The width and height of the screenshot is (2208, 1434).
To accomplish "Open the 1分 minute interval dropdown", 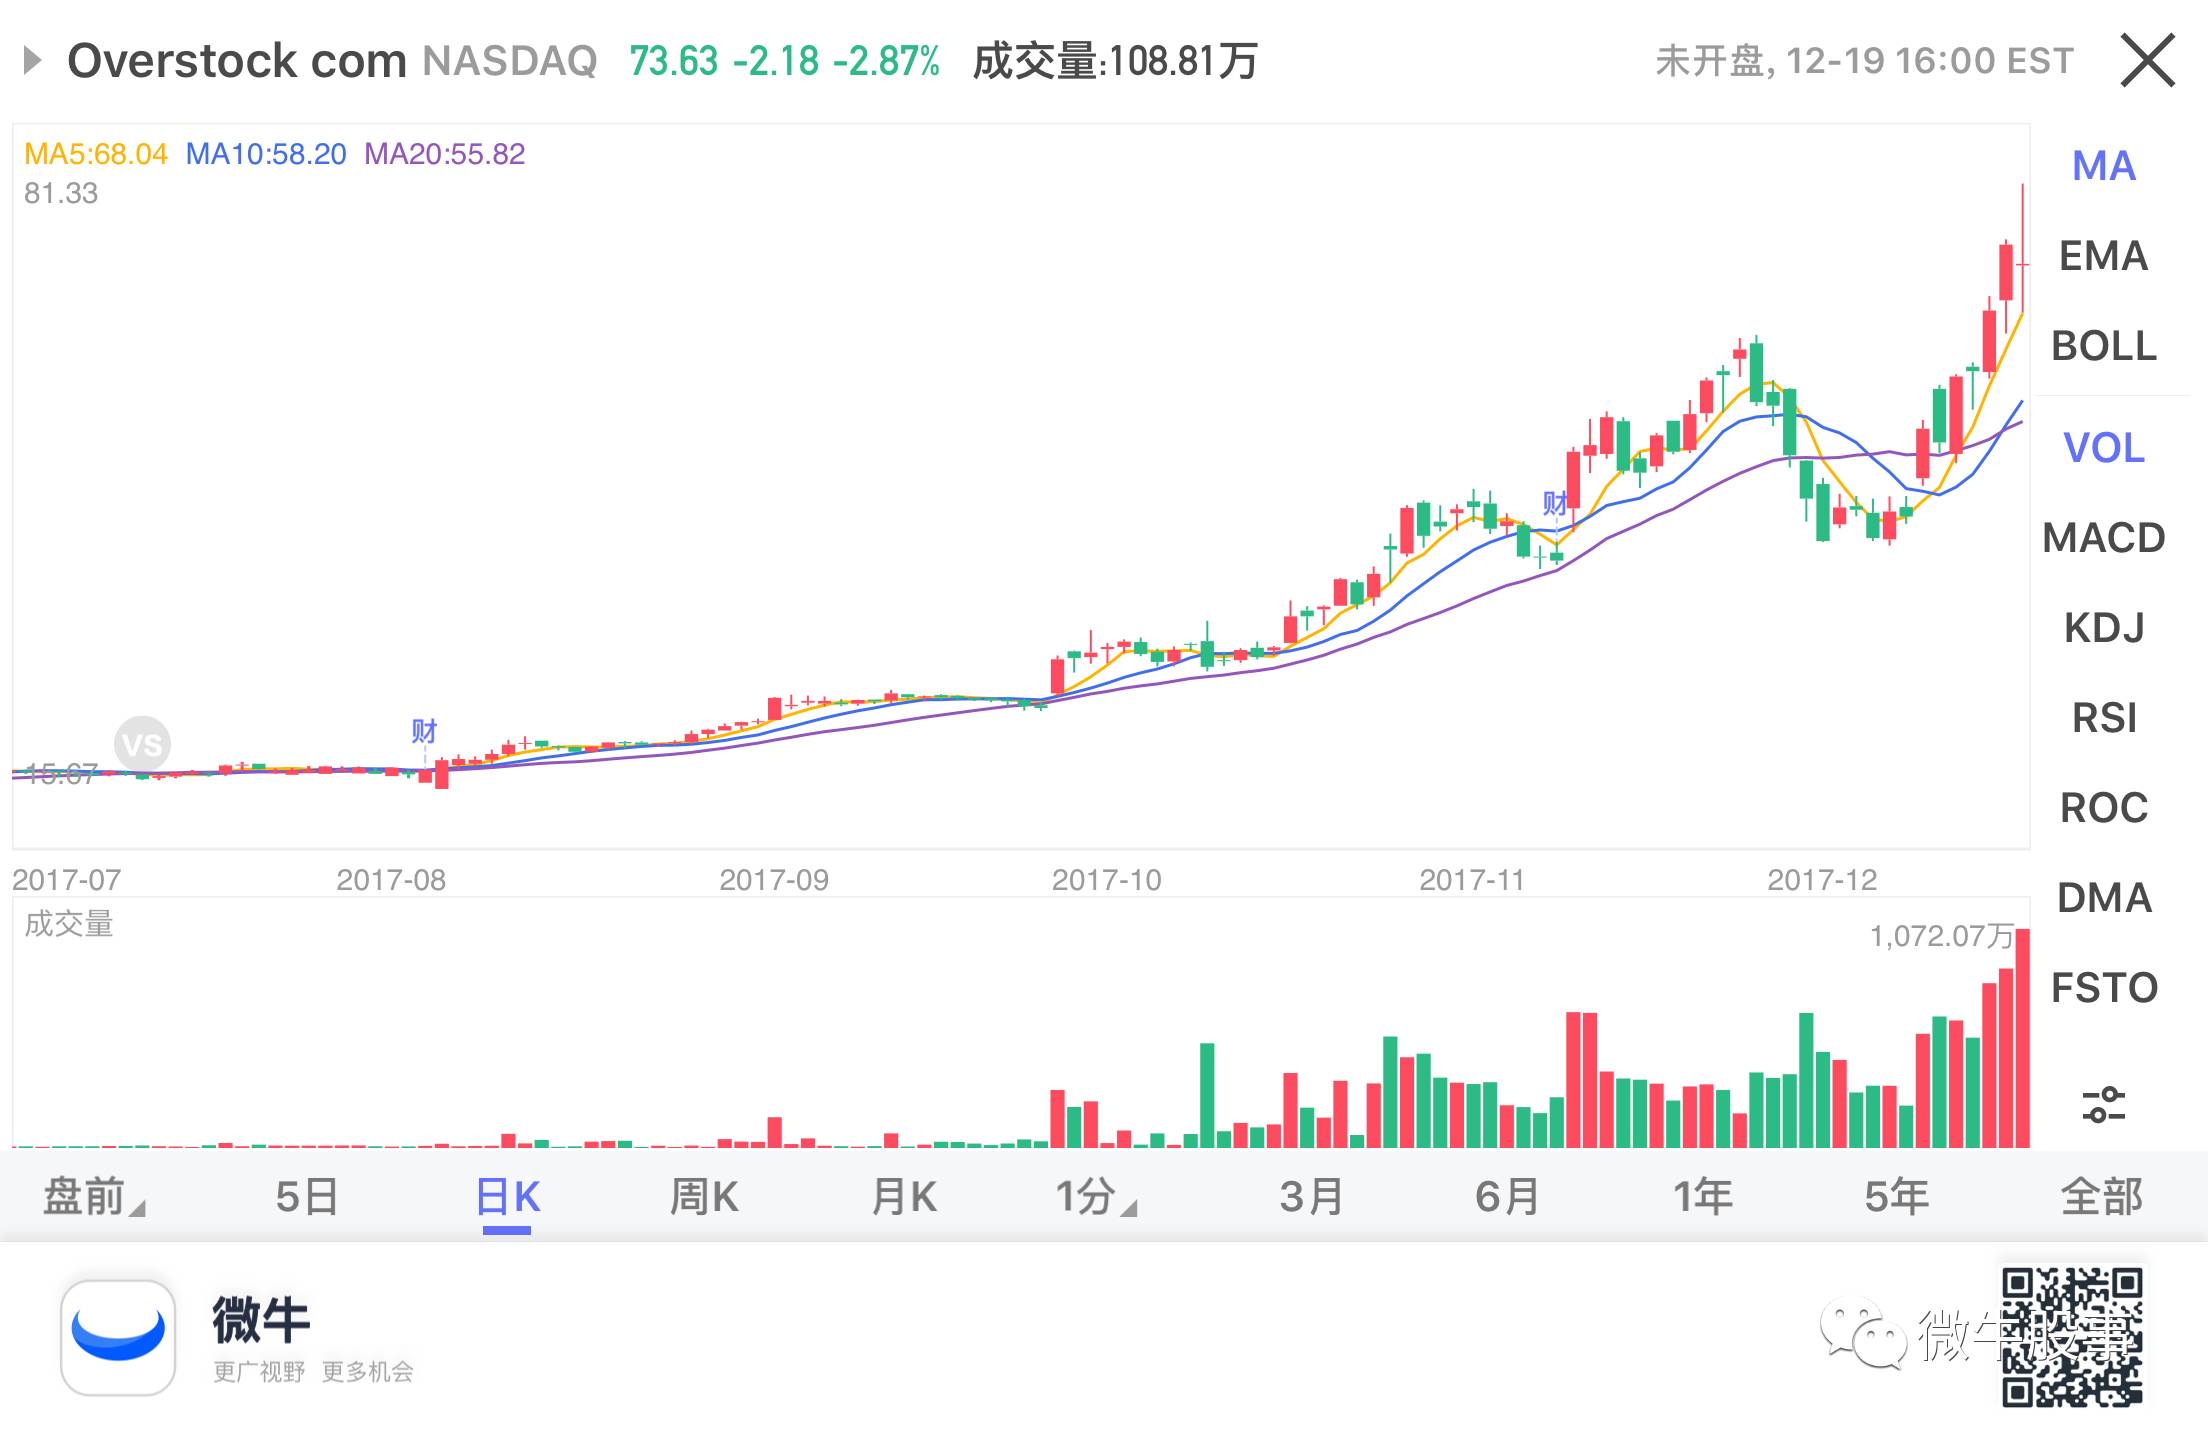I will tap(1096, 1197).
